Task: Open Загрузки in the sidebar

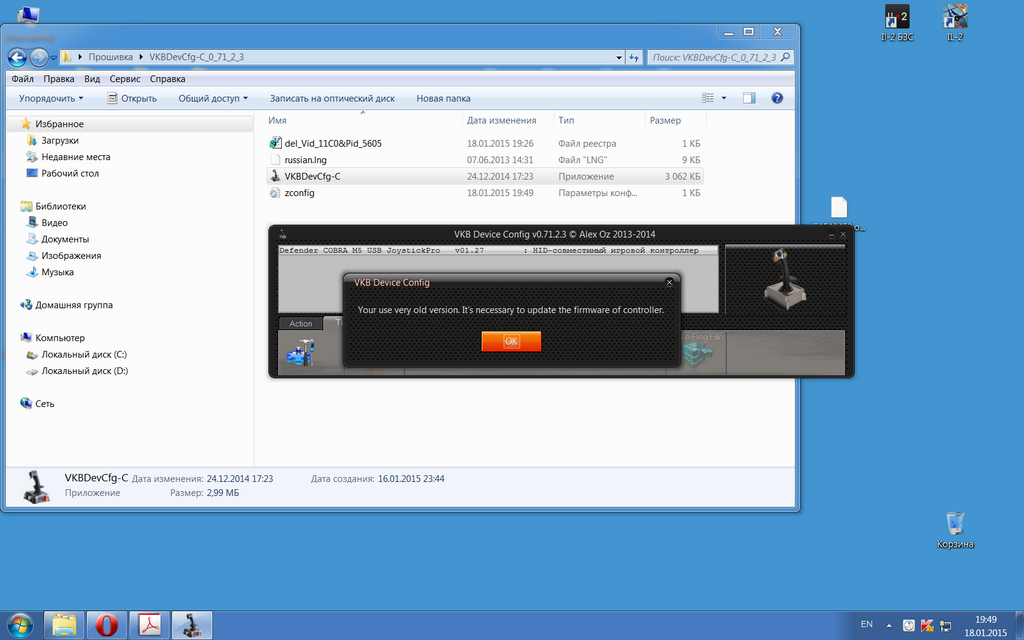Action: coord(59,140)
